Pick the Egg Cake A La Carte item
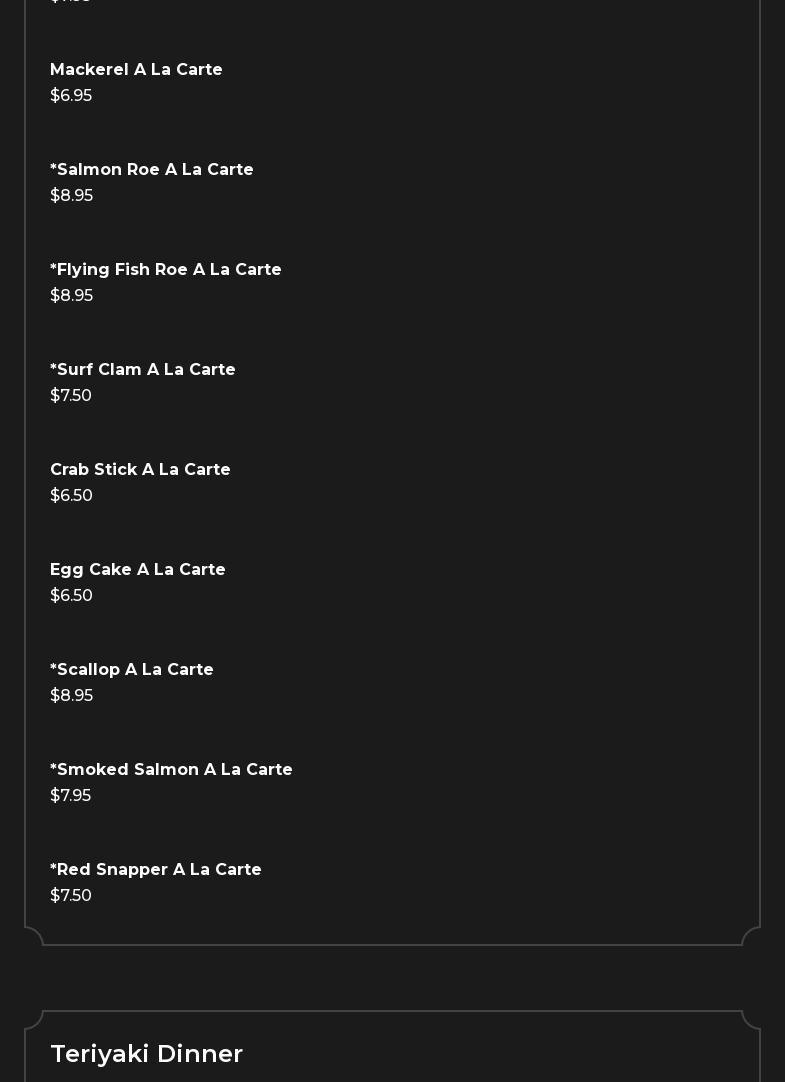 pos(138,570)
